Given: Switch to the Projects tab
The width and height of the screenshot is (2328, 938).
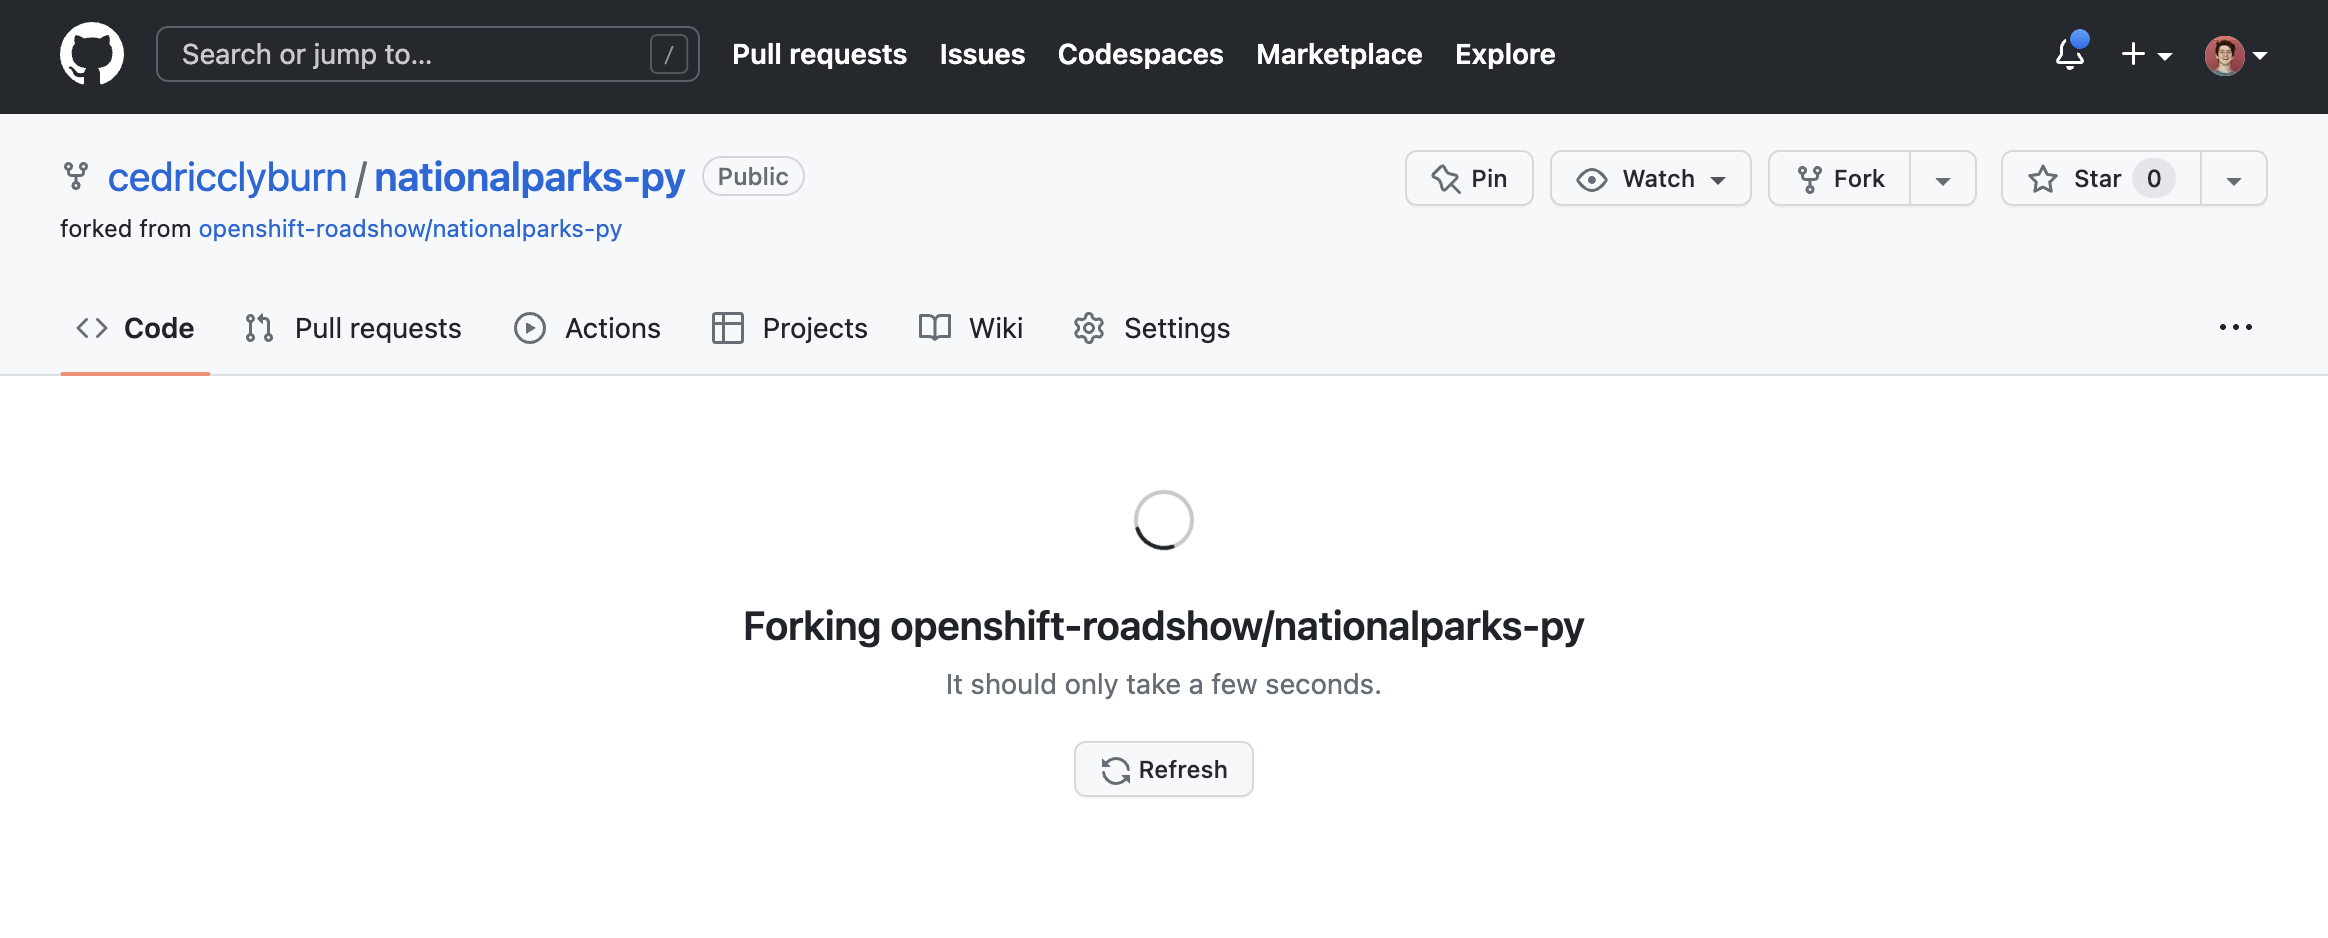Looking at the screenshot, I should click(789, 328).
